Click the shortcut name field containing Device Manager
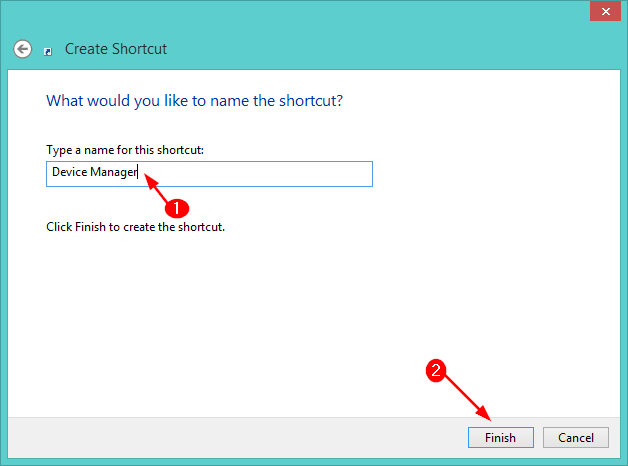628x466 pixels. tap(209, 174)
